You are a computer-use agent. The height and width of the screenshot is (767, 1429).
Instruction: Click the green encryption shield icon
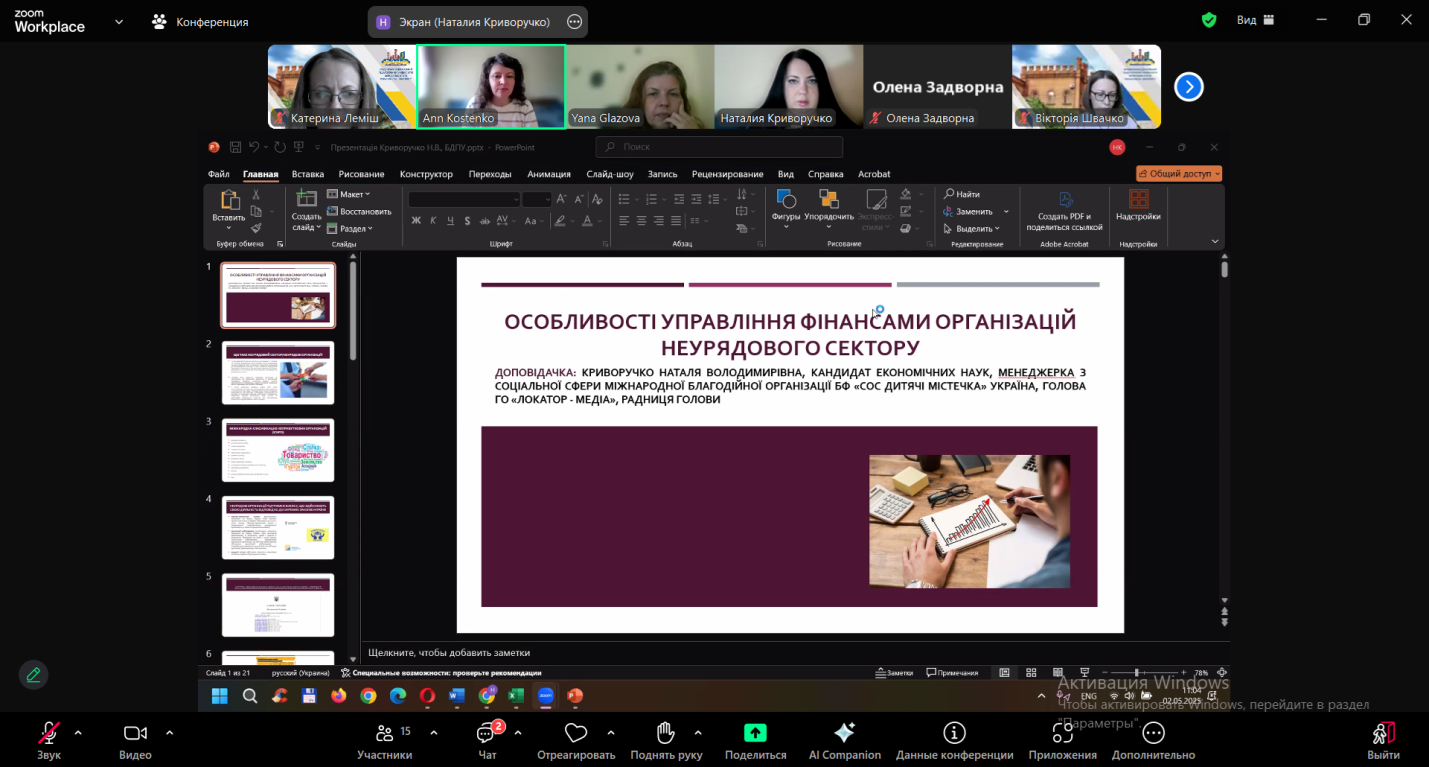click(1209, 20)
